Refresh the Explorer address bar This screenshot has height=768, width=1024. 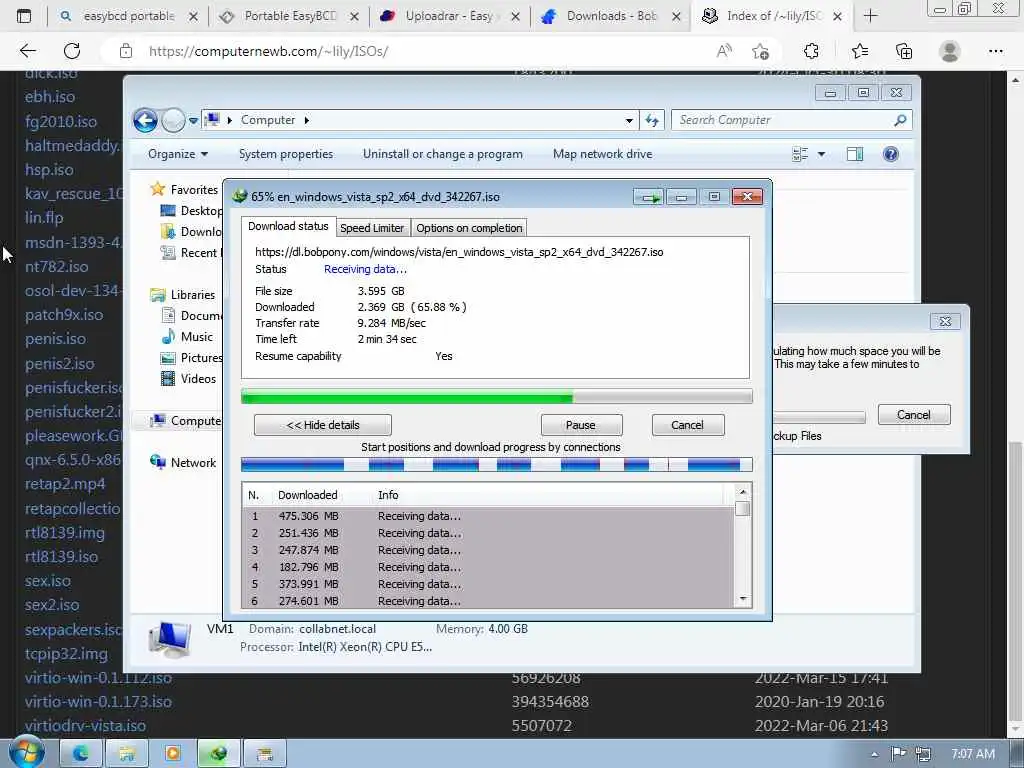[652, 120]
